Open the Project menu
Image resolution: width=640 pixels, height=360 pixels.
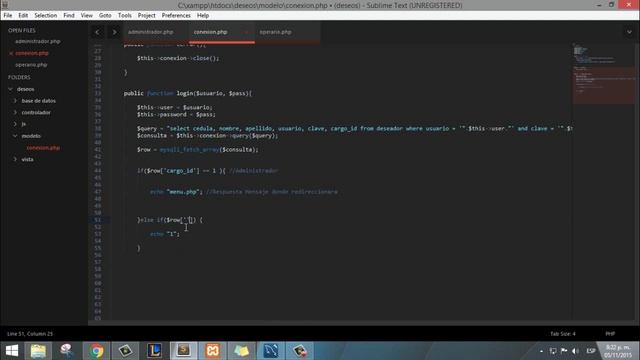click(147, 16)
